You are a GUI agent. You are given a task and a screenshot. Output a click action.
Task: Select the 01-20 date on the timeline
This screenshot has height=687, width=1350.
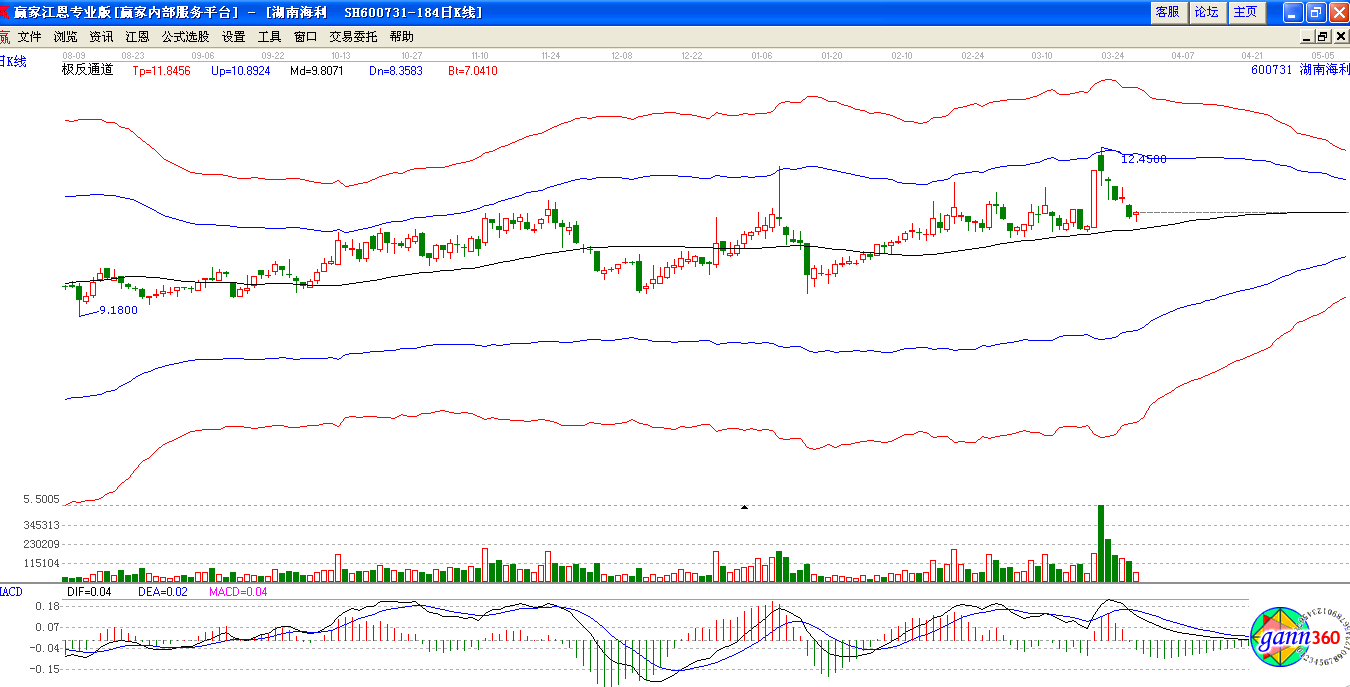[x=831, y=55]
